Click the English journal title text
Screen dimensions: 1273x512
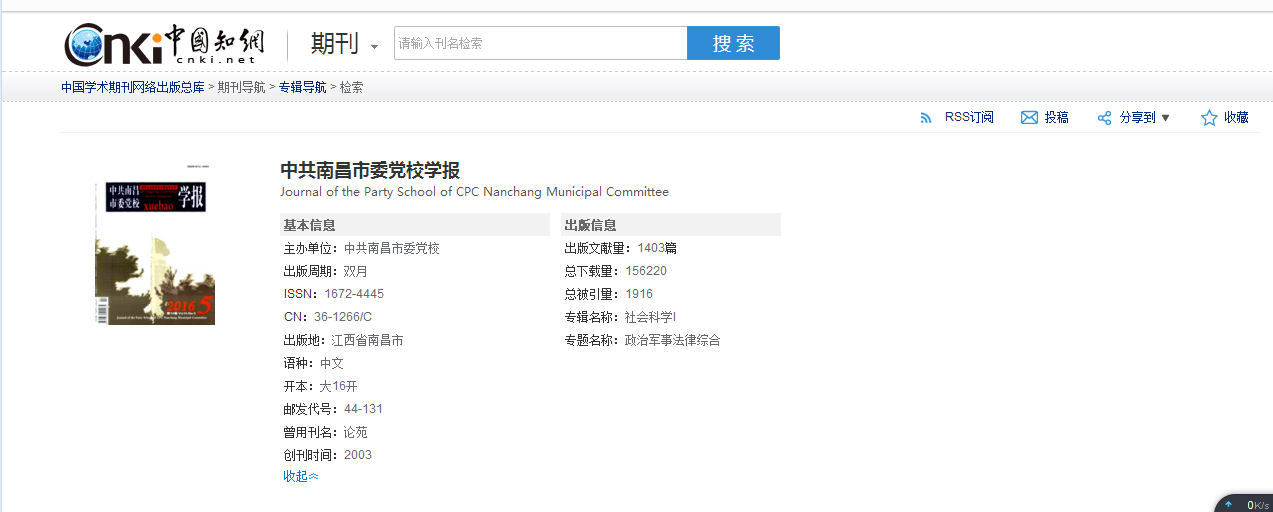coord(474,192)
